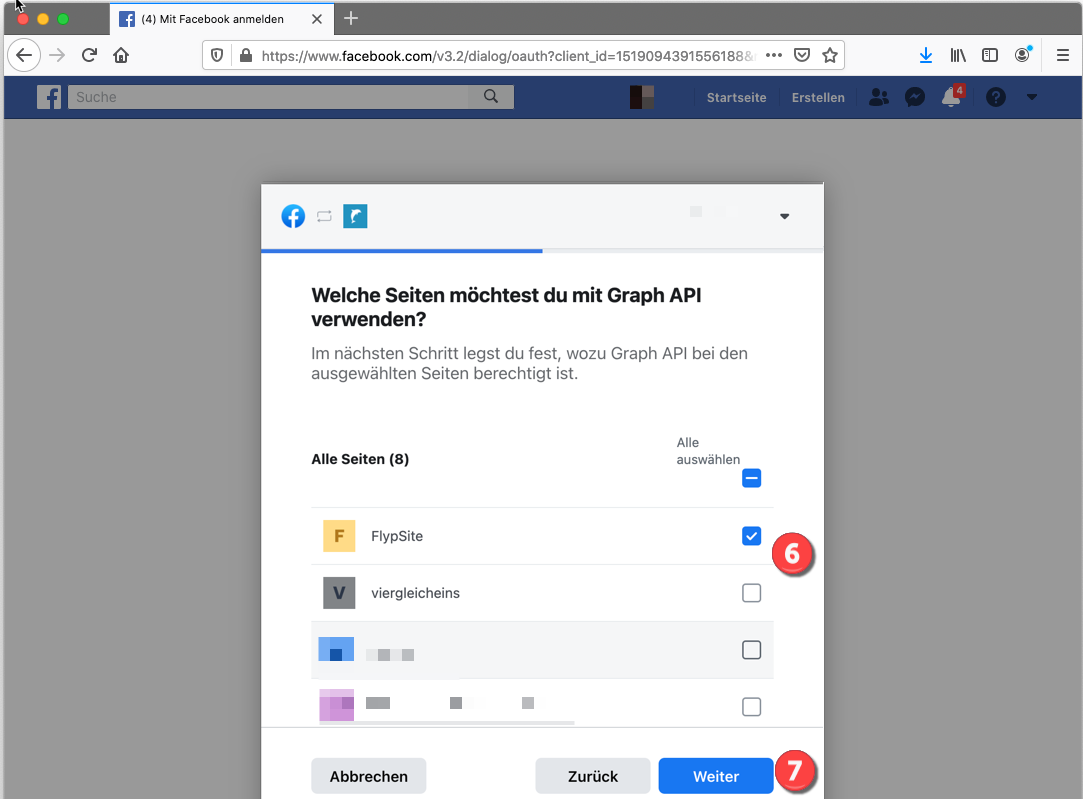Open a new browser tab
1083x799 pixels.
click(x=351, y=19)
